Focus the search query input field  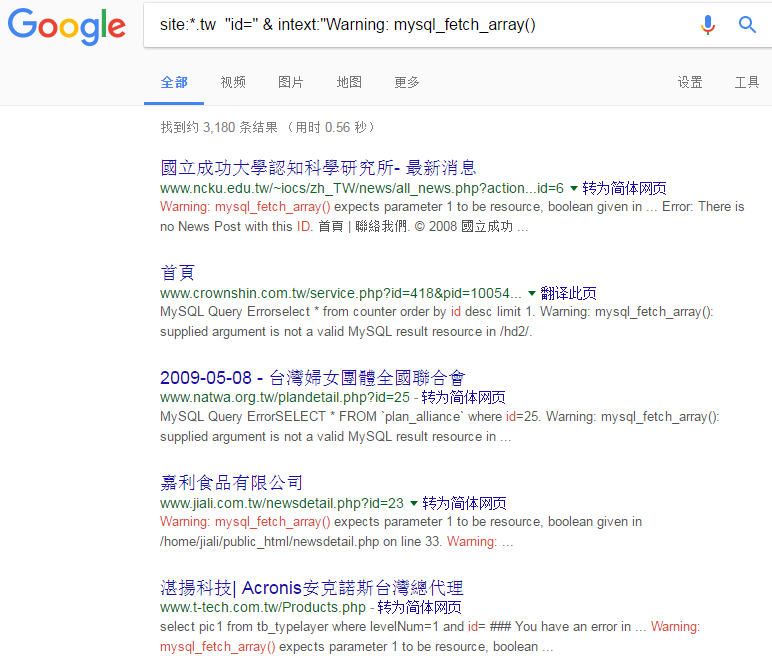pos(418,25)
